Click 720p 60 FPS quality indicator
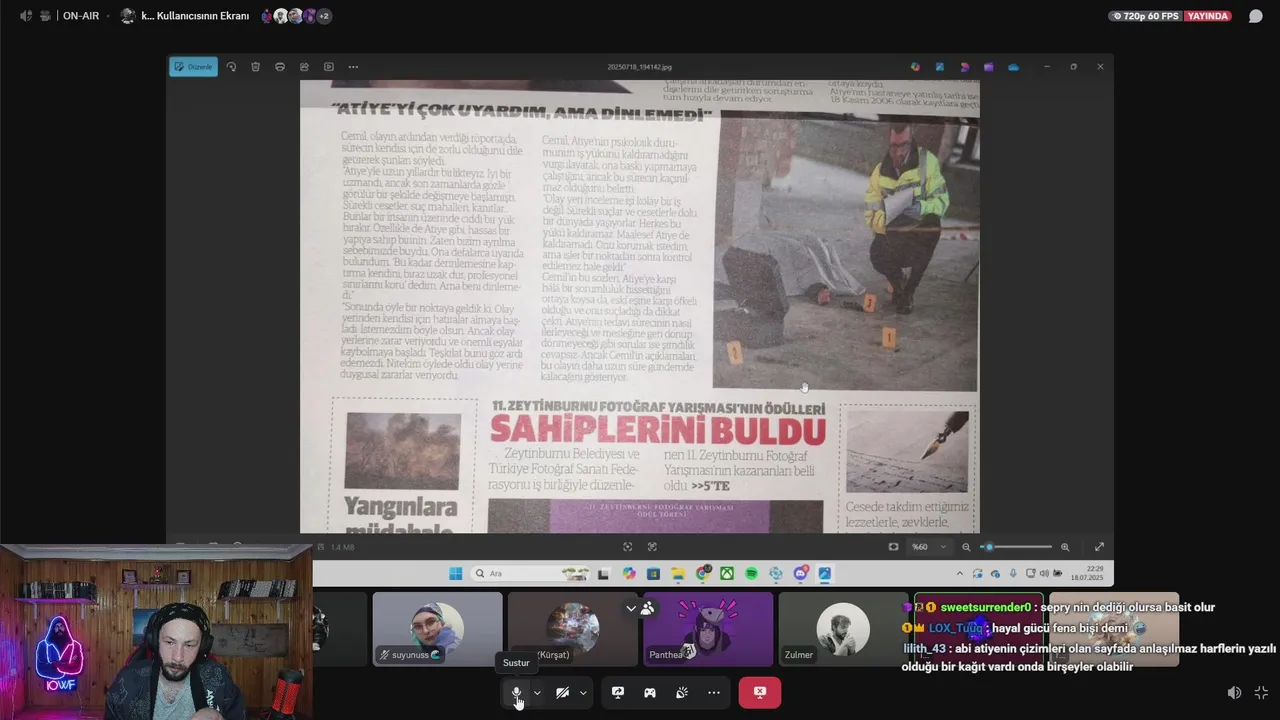The height and width of the screenshot is (720, 1280). click(x=1145, y=16)
